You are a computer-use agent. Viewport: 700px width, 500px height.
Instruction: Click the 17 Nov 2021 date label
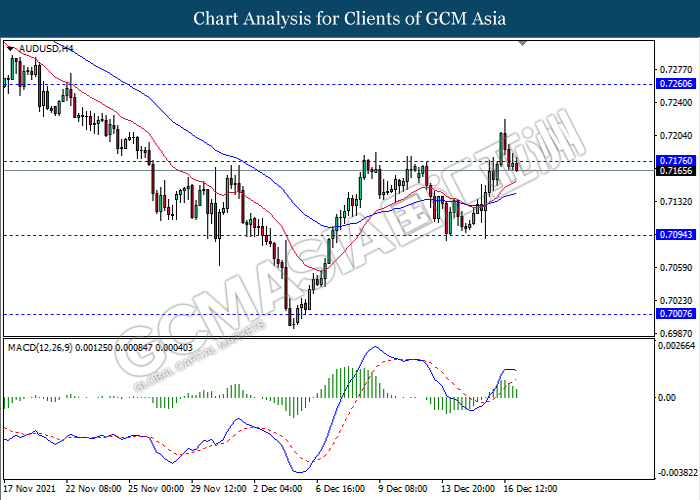coord(29,488)
